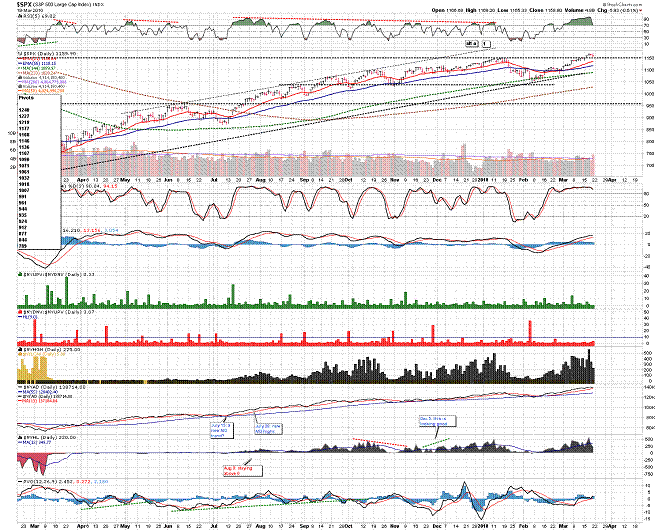
Task: Click pivot level 1227 in Pivots box
Action: (x=24, y=116)
